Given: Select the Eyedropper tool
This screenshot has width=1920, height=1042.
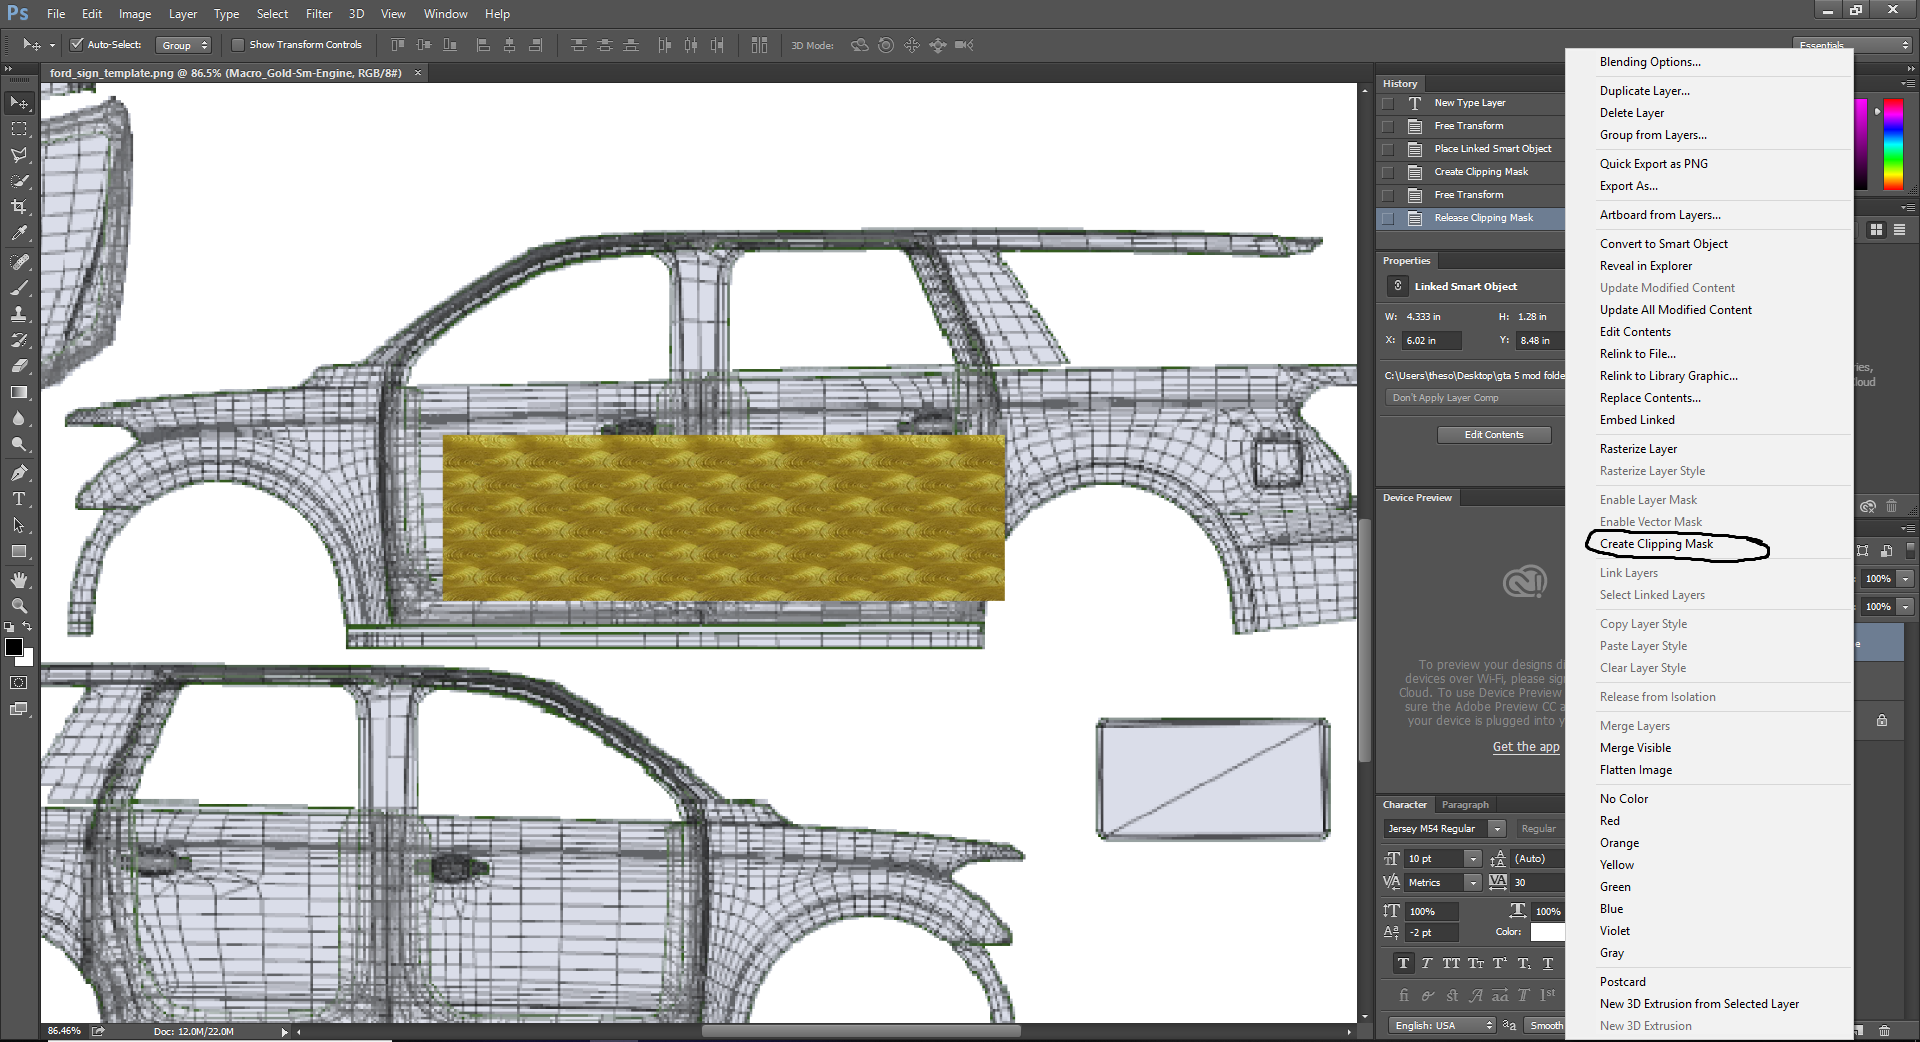Looking at the screenshot, I should coord(19,233).
